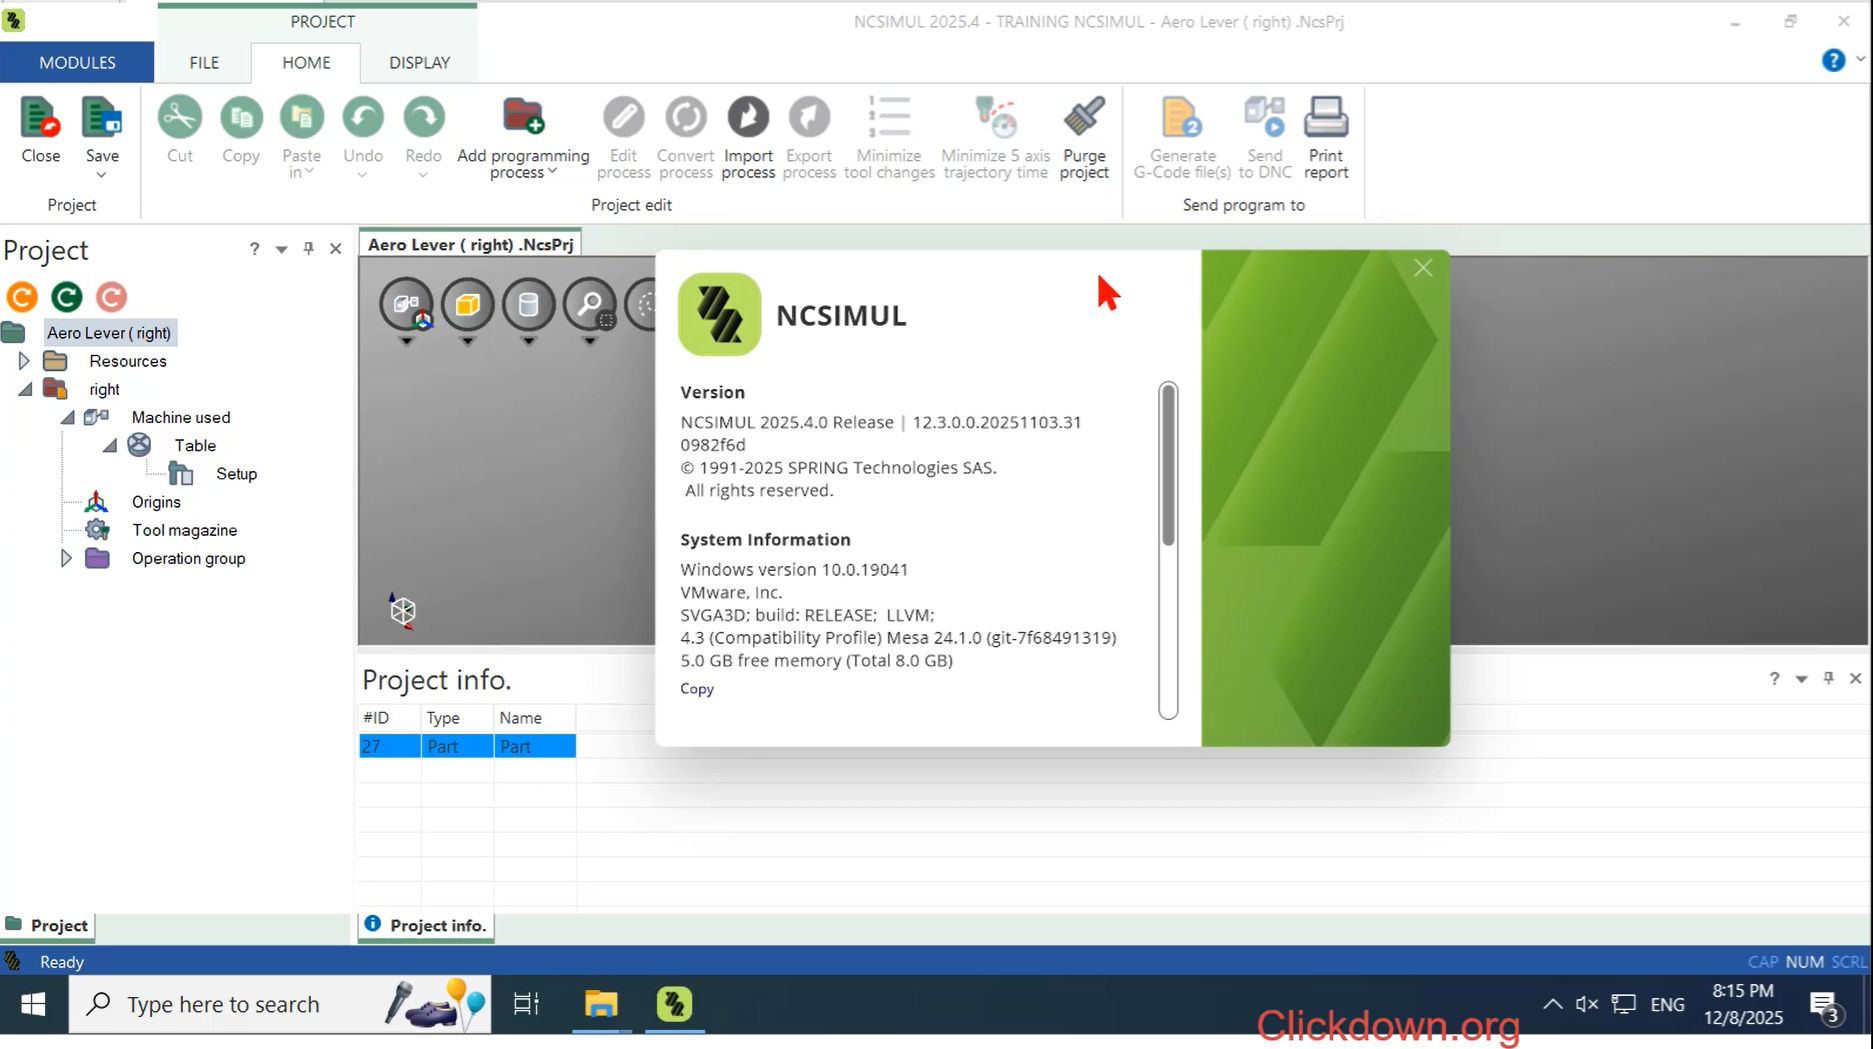1873x1049 pixels.
Task: Expand the Operation group node
Action: pyautogui.click(x=66, y=558)
